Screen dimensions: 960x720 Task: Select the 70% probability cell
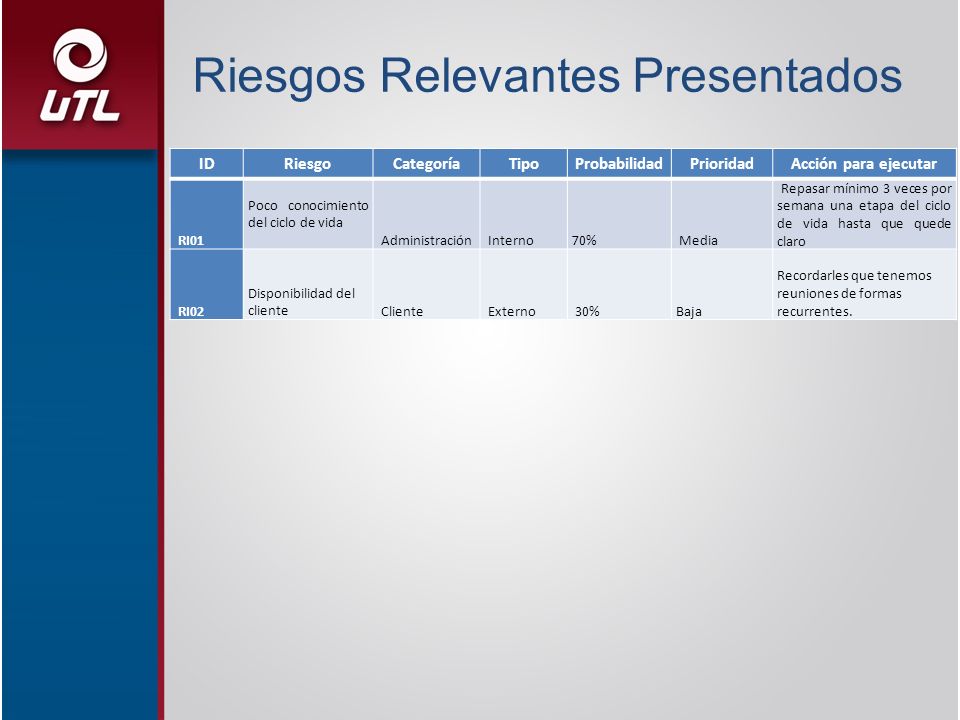point(619,214)
